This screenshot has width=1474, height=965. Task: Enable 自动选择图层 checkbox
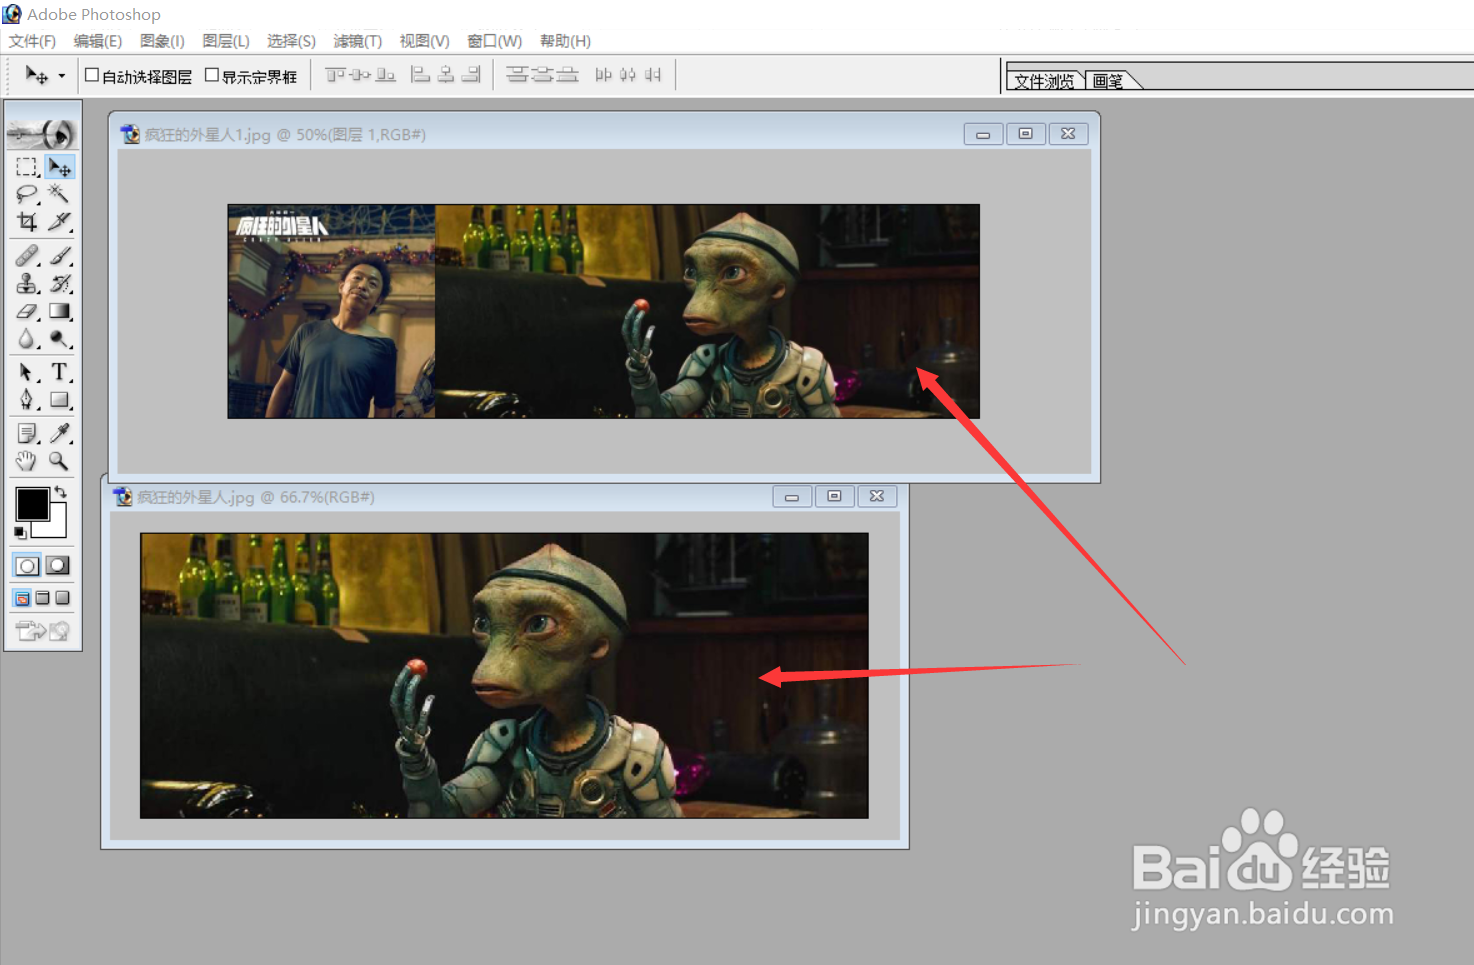click(x=92, y=75)
